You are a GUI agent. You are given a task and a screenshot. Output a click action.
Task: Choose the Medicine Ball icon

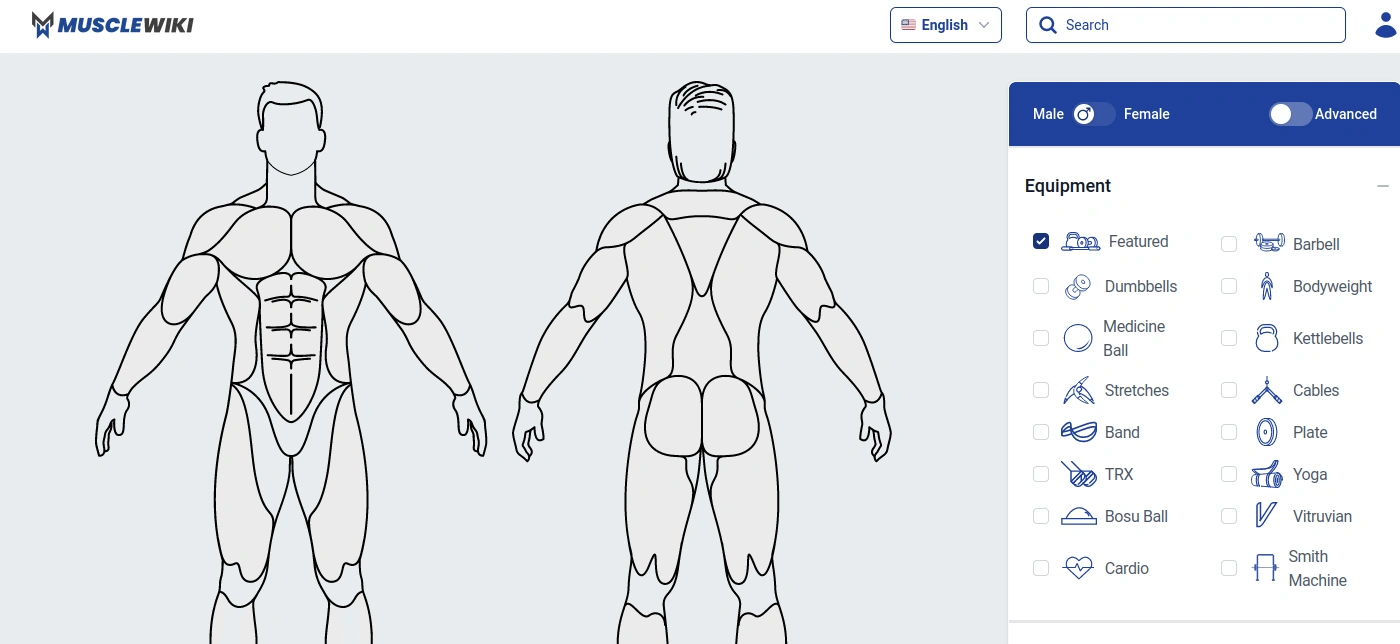[x=1078, y=338]
